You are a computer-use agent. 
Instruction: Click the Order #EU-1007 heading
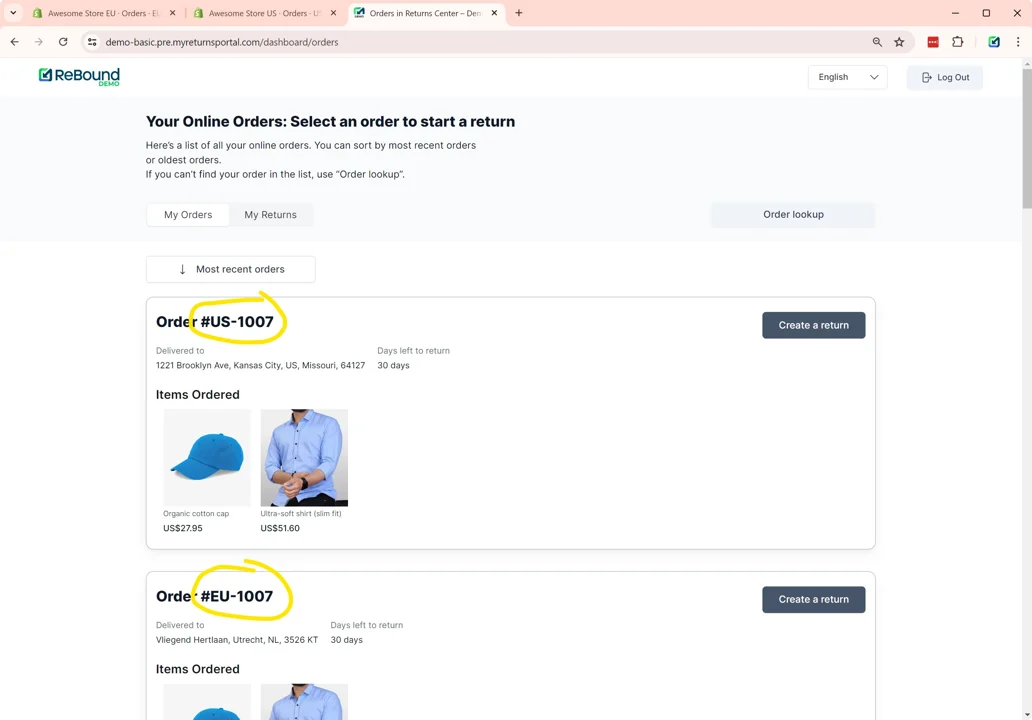coord(215,596)
